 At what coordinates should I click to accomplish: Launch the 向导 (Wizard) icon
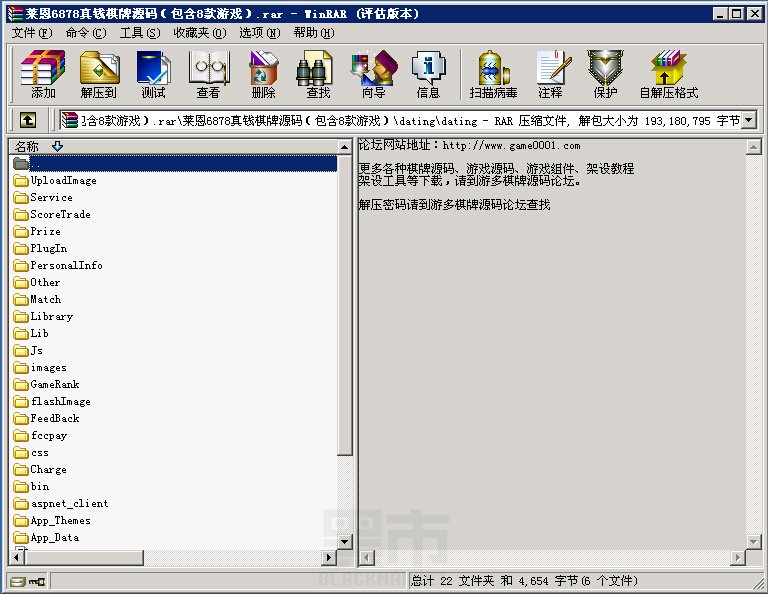click(373, 73)
